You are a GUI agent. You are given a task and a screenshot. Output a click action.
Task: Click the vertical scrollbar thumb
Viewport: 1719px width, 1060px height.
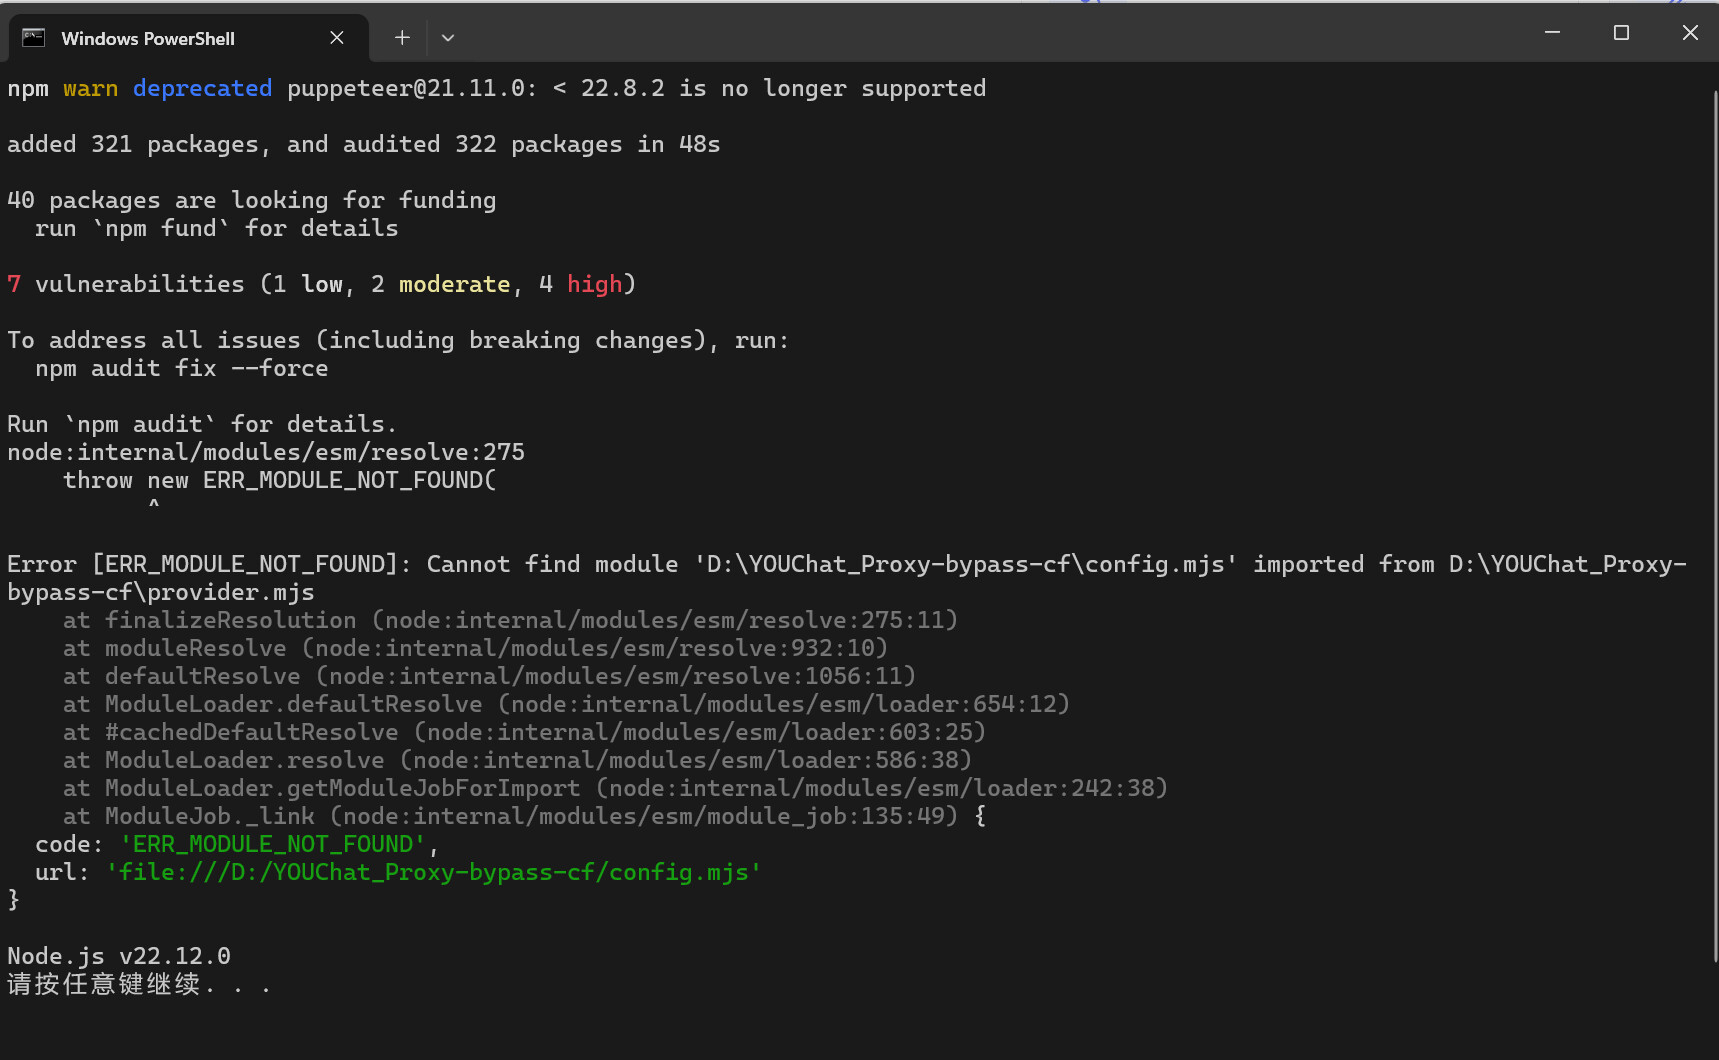1714,520
